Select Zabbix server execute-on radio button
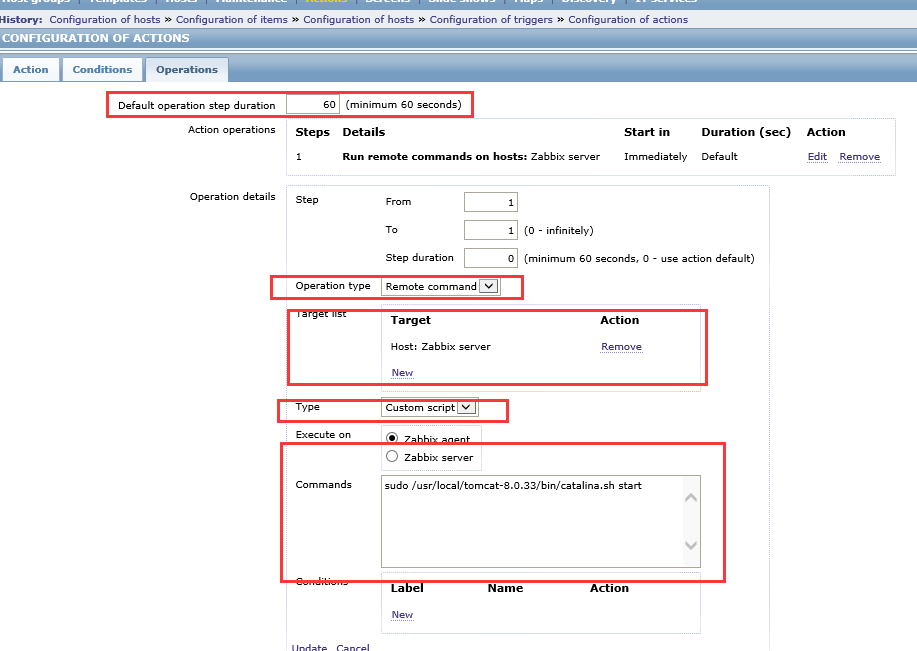Viewport: 917px width, 651px height. [x=392, y=457]
